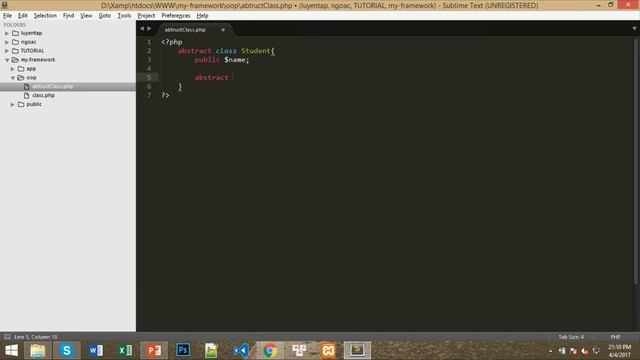Go to previous tab with left arrow

click(142, 29)
